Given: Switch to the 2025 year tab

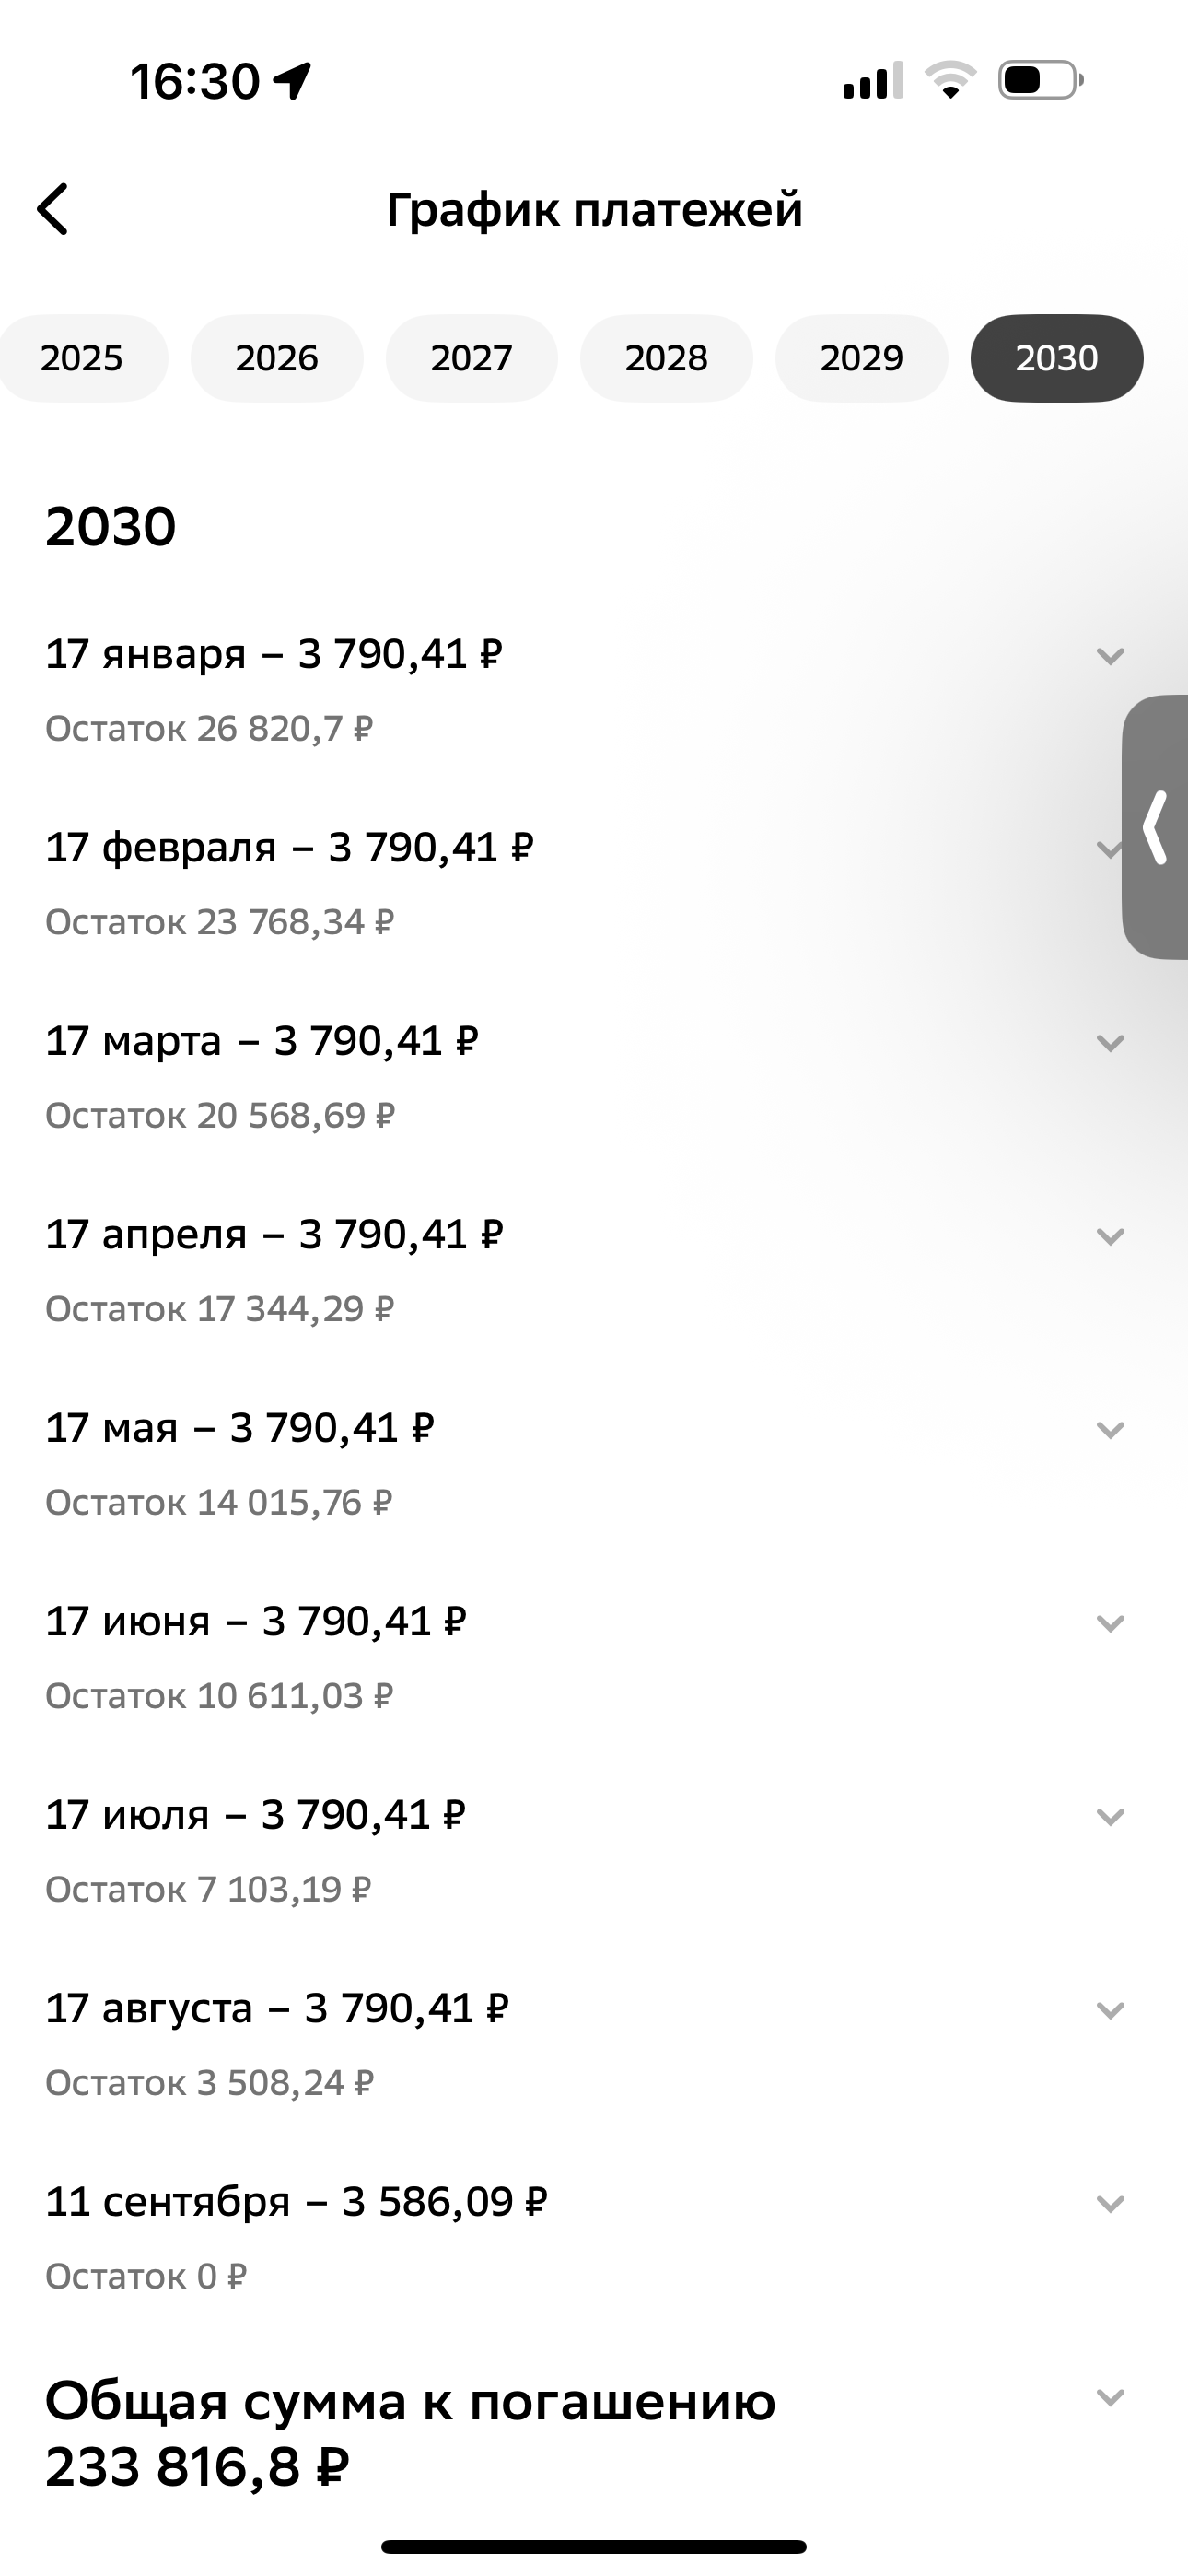Looking at the screenshot, I should click(82, 358).
